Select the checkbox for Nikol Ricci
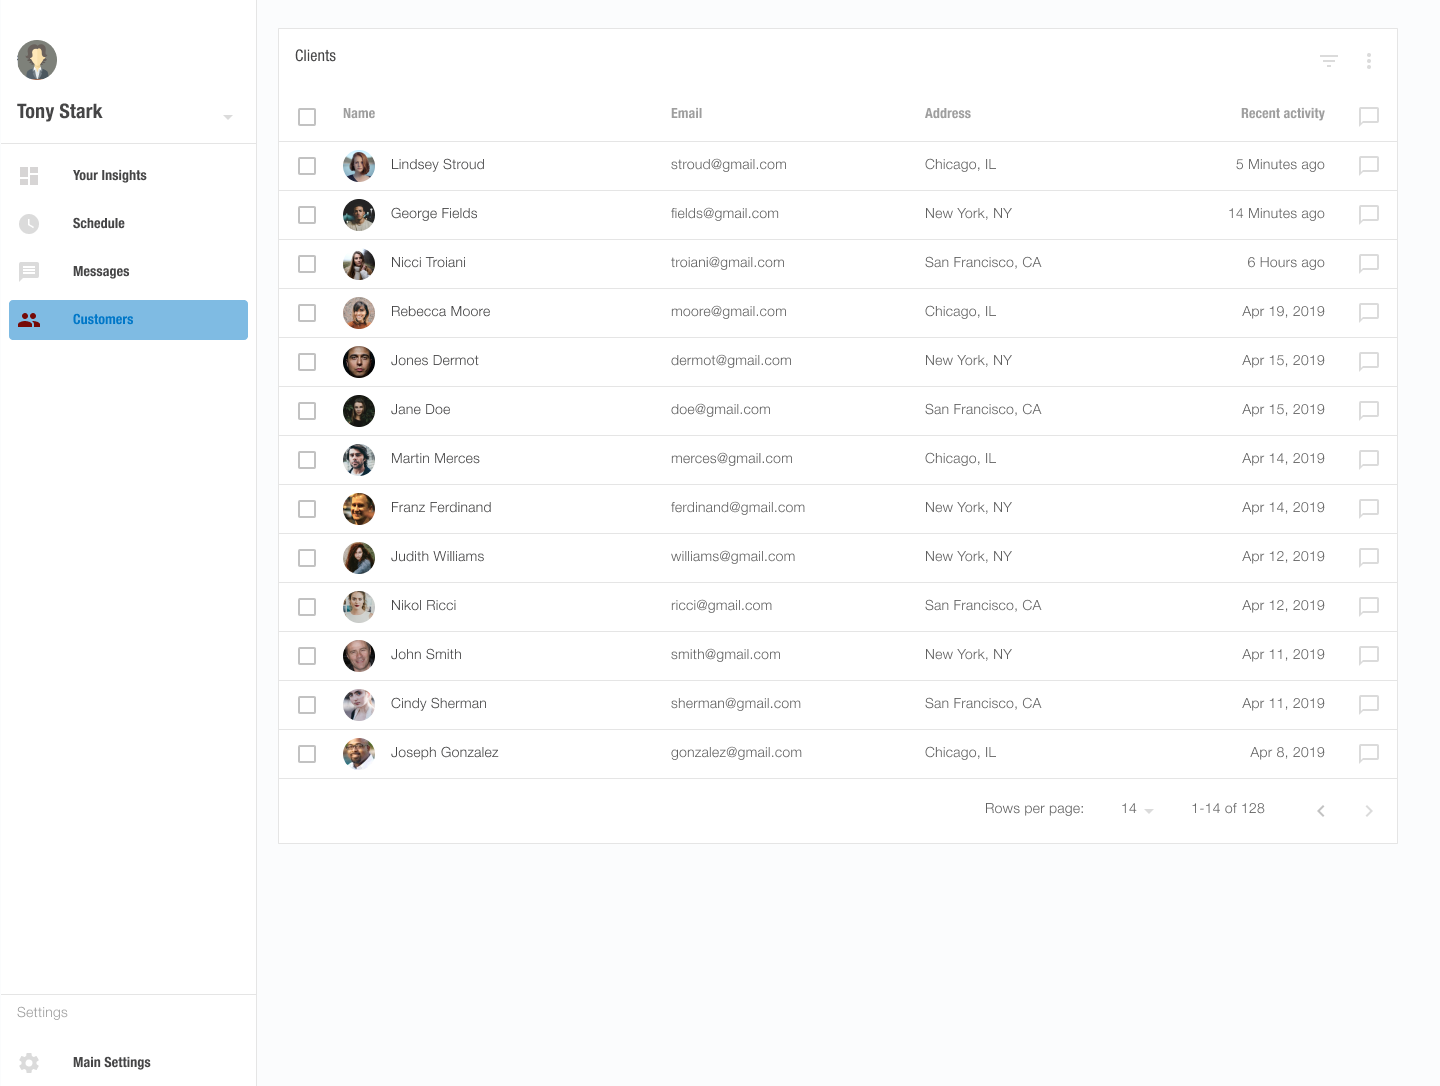The width and height of the screenshot is (1440, 1086). [x=307, y=607]
